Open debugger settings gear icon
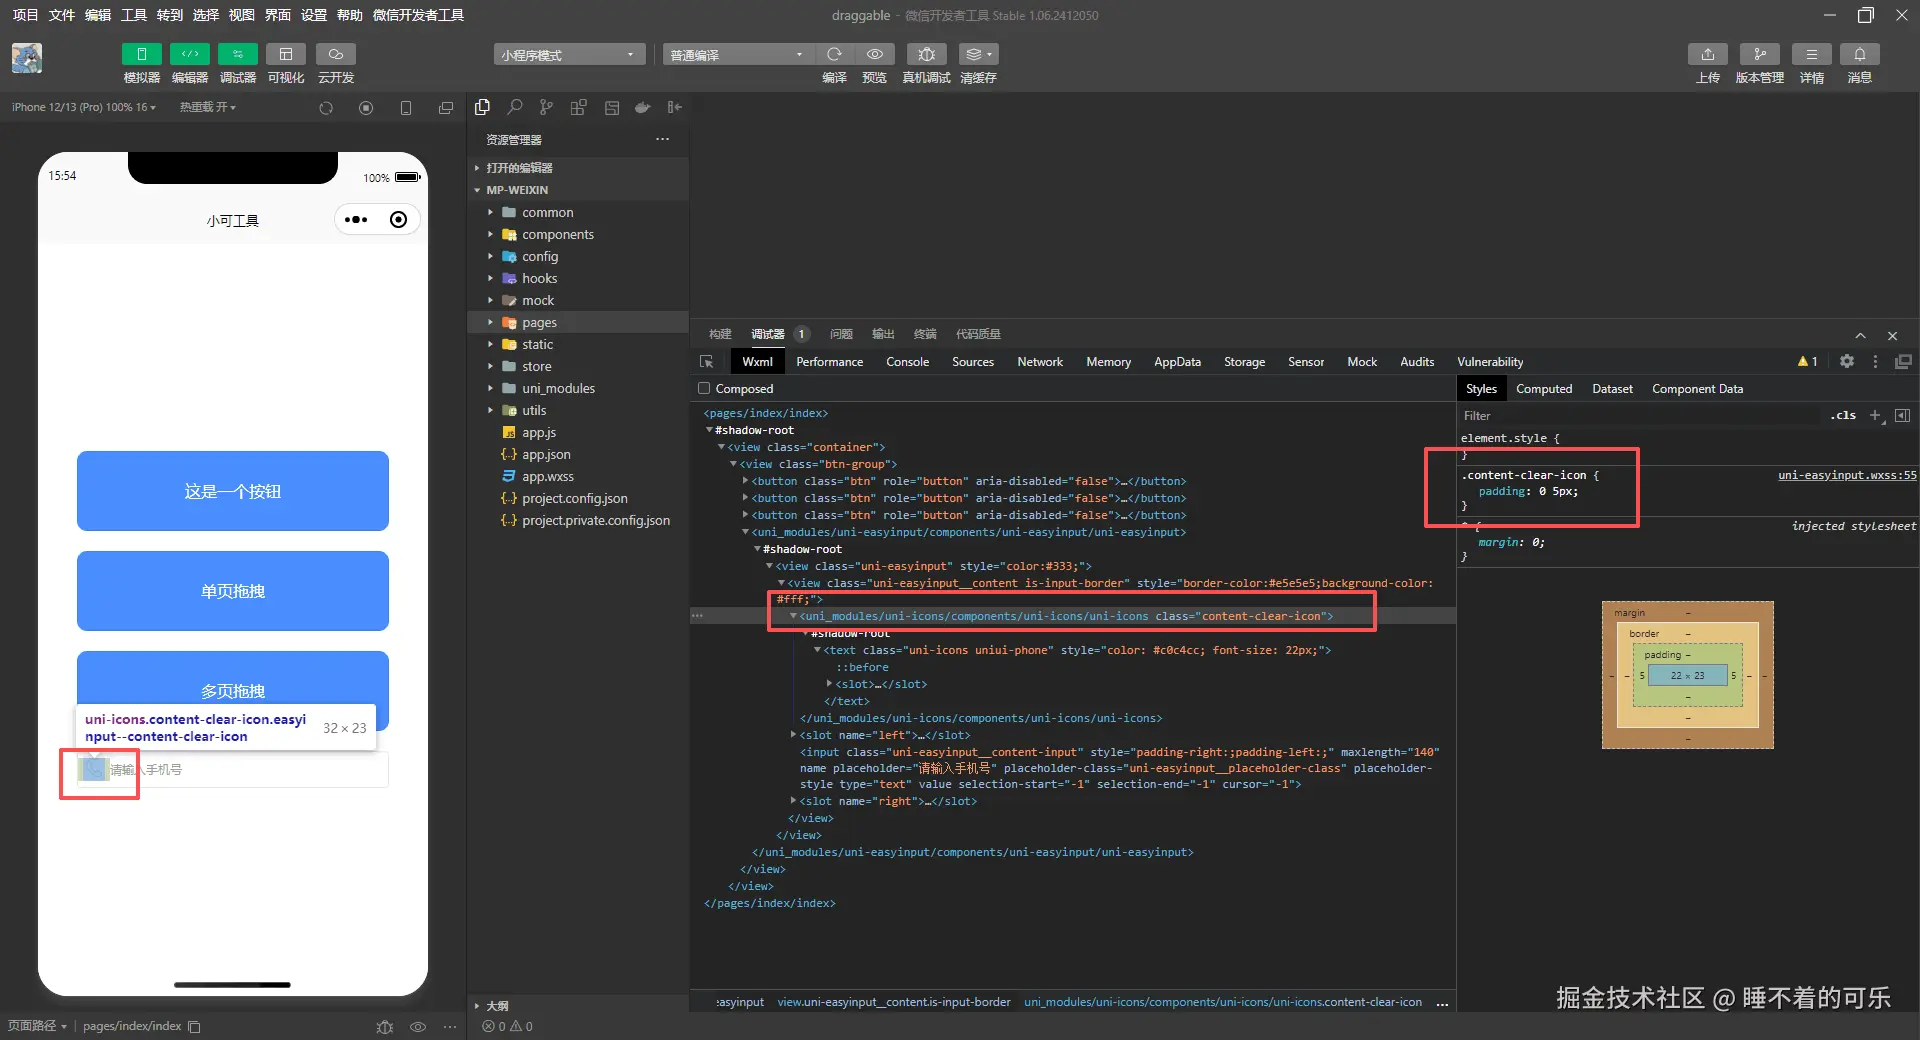 [1847, 362]
